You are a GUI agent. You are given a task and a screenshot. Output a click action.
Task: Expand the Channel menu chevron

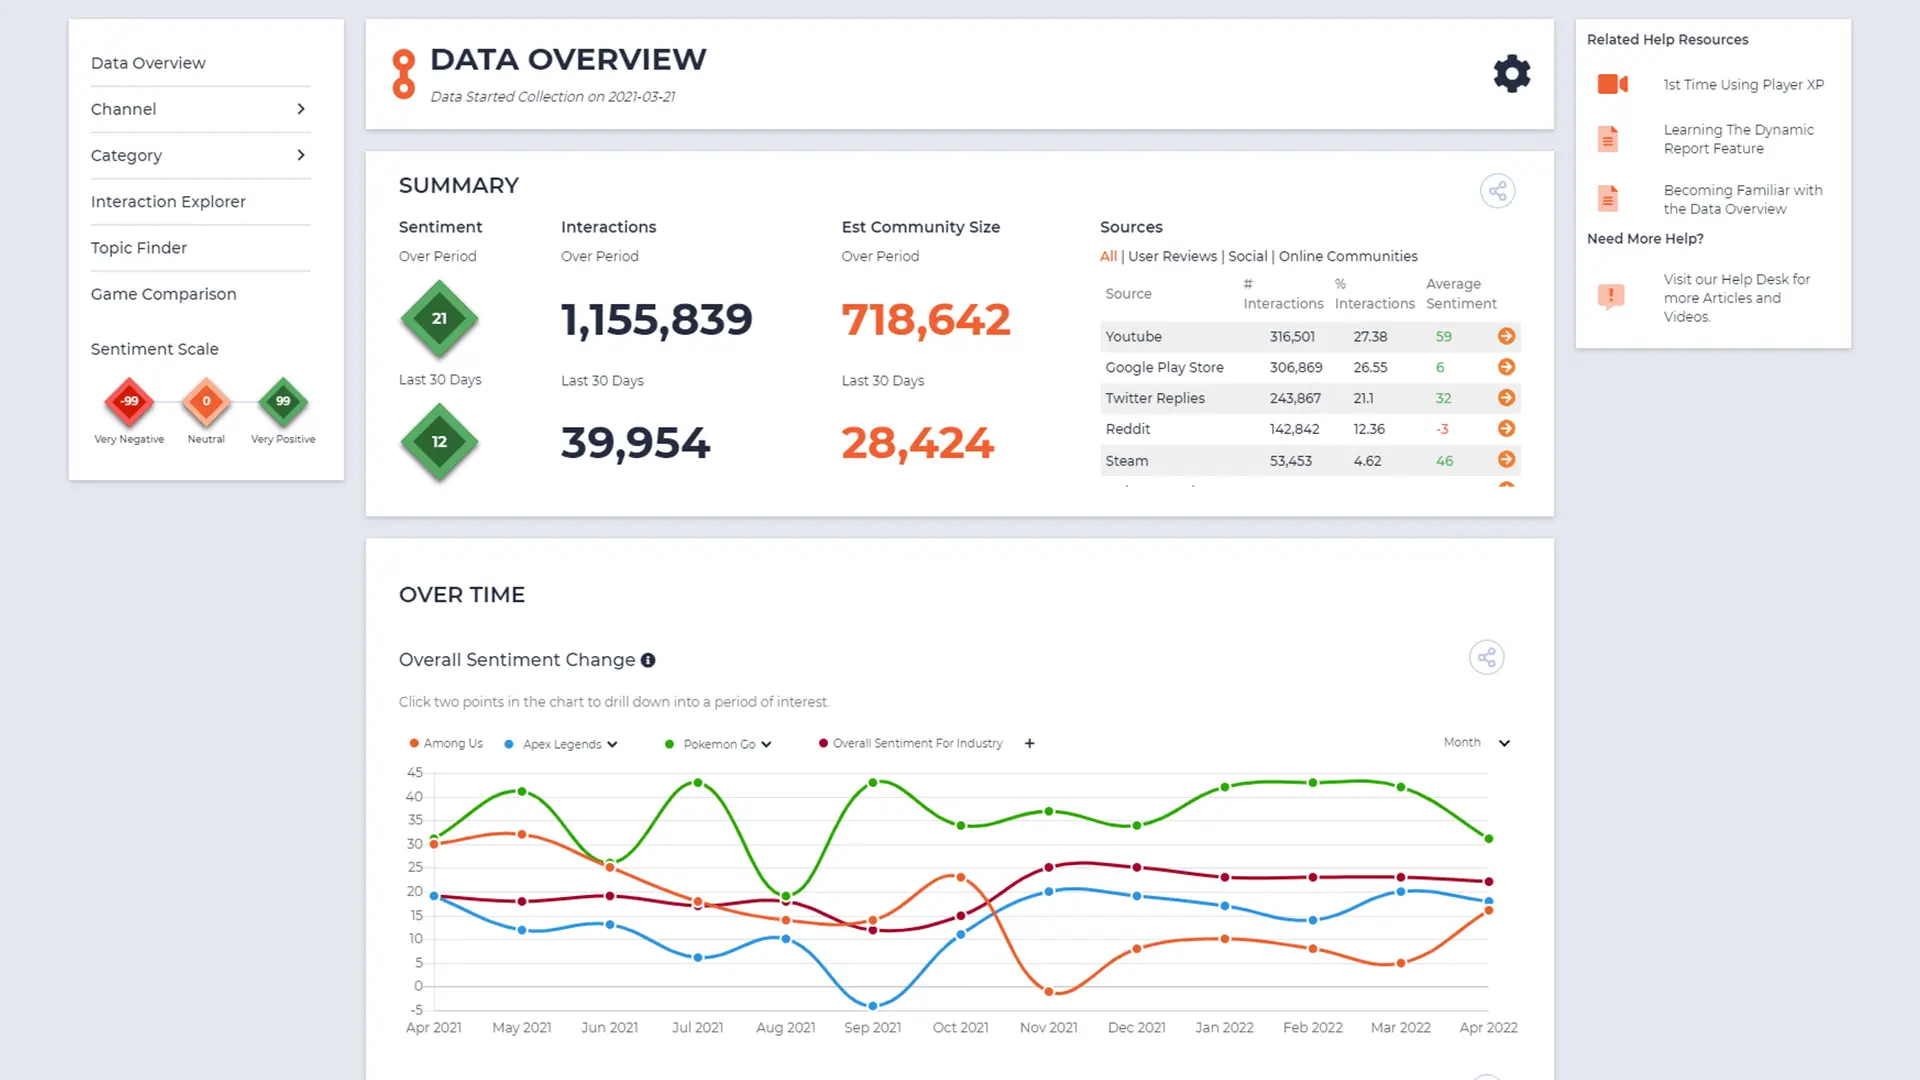pos(300,109)
